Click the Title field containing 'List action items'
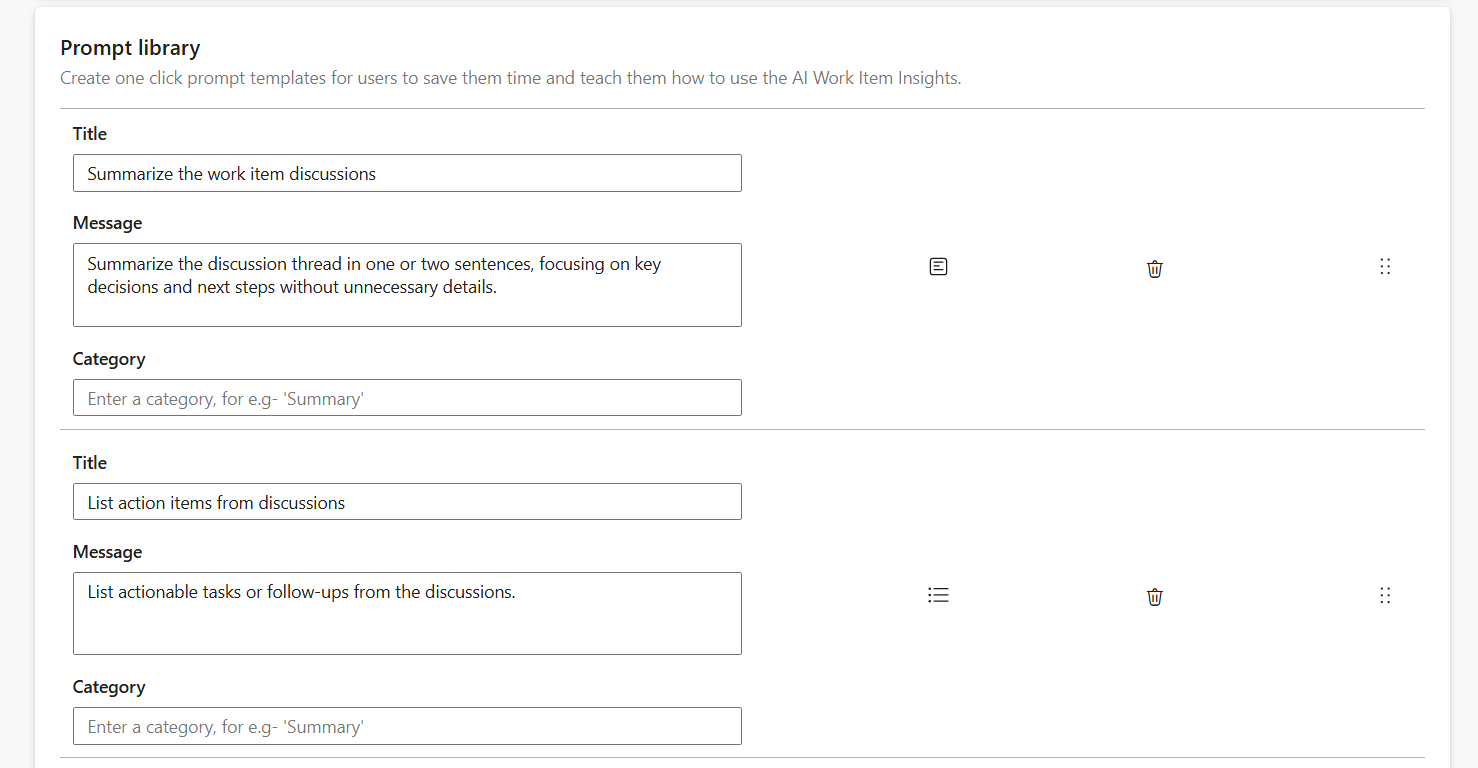Image resolution: width=1478 pixels, height=768 pixels. point(406,501)
